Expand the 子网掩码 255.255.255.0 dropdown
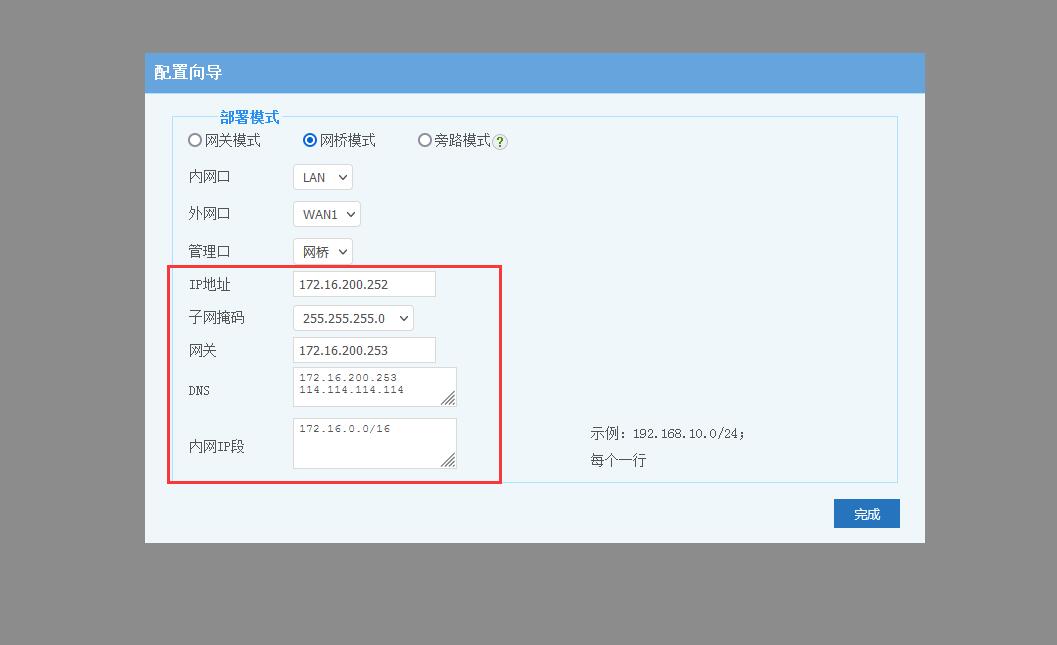1057x645 pixels. click(353, 318)
